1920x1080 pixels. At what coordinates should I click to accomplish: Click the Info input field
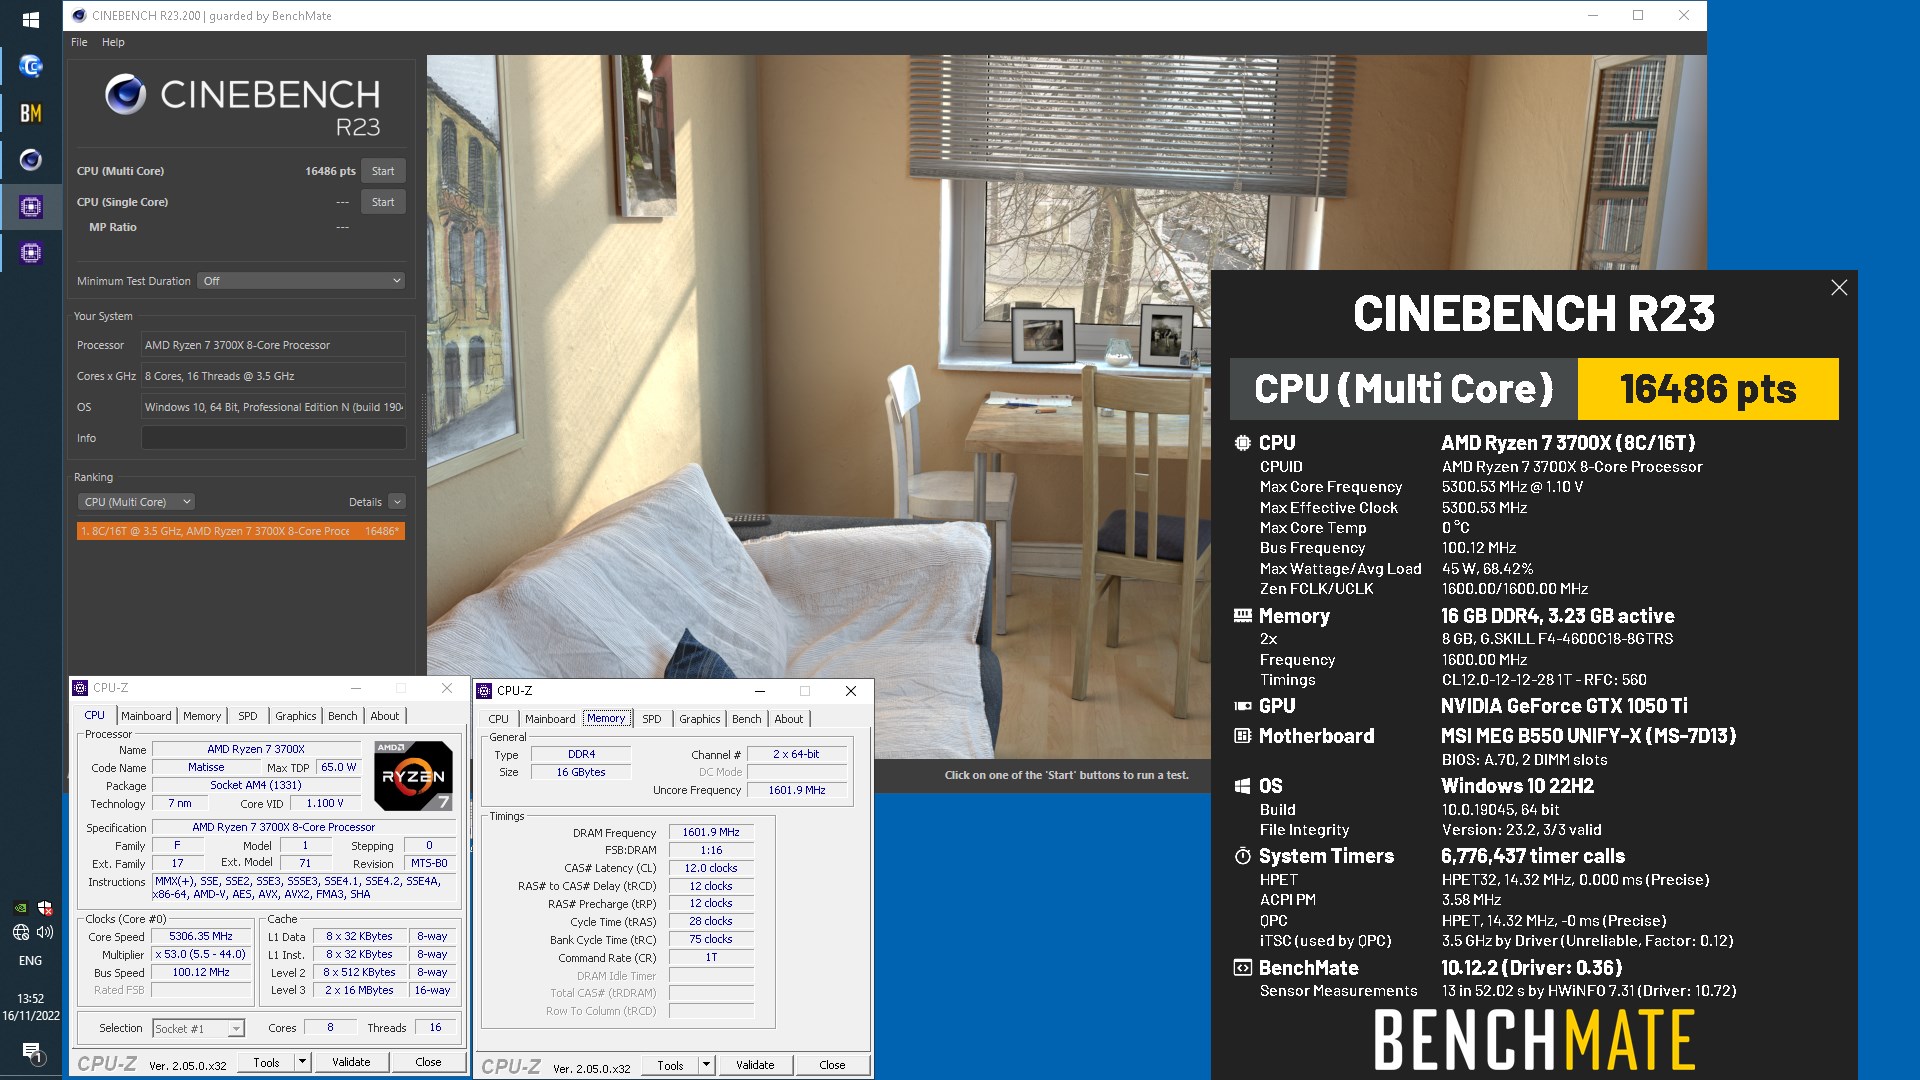(x=273, y=438)
